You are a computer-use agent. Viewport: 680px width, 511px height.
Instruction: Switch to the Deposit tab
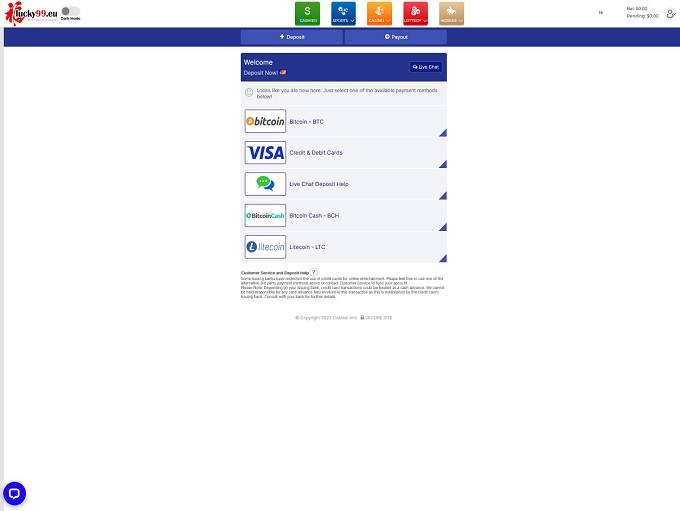coord(292,37)
